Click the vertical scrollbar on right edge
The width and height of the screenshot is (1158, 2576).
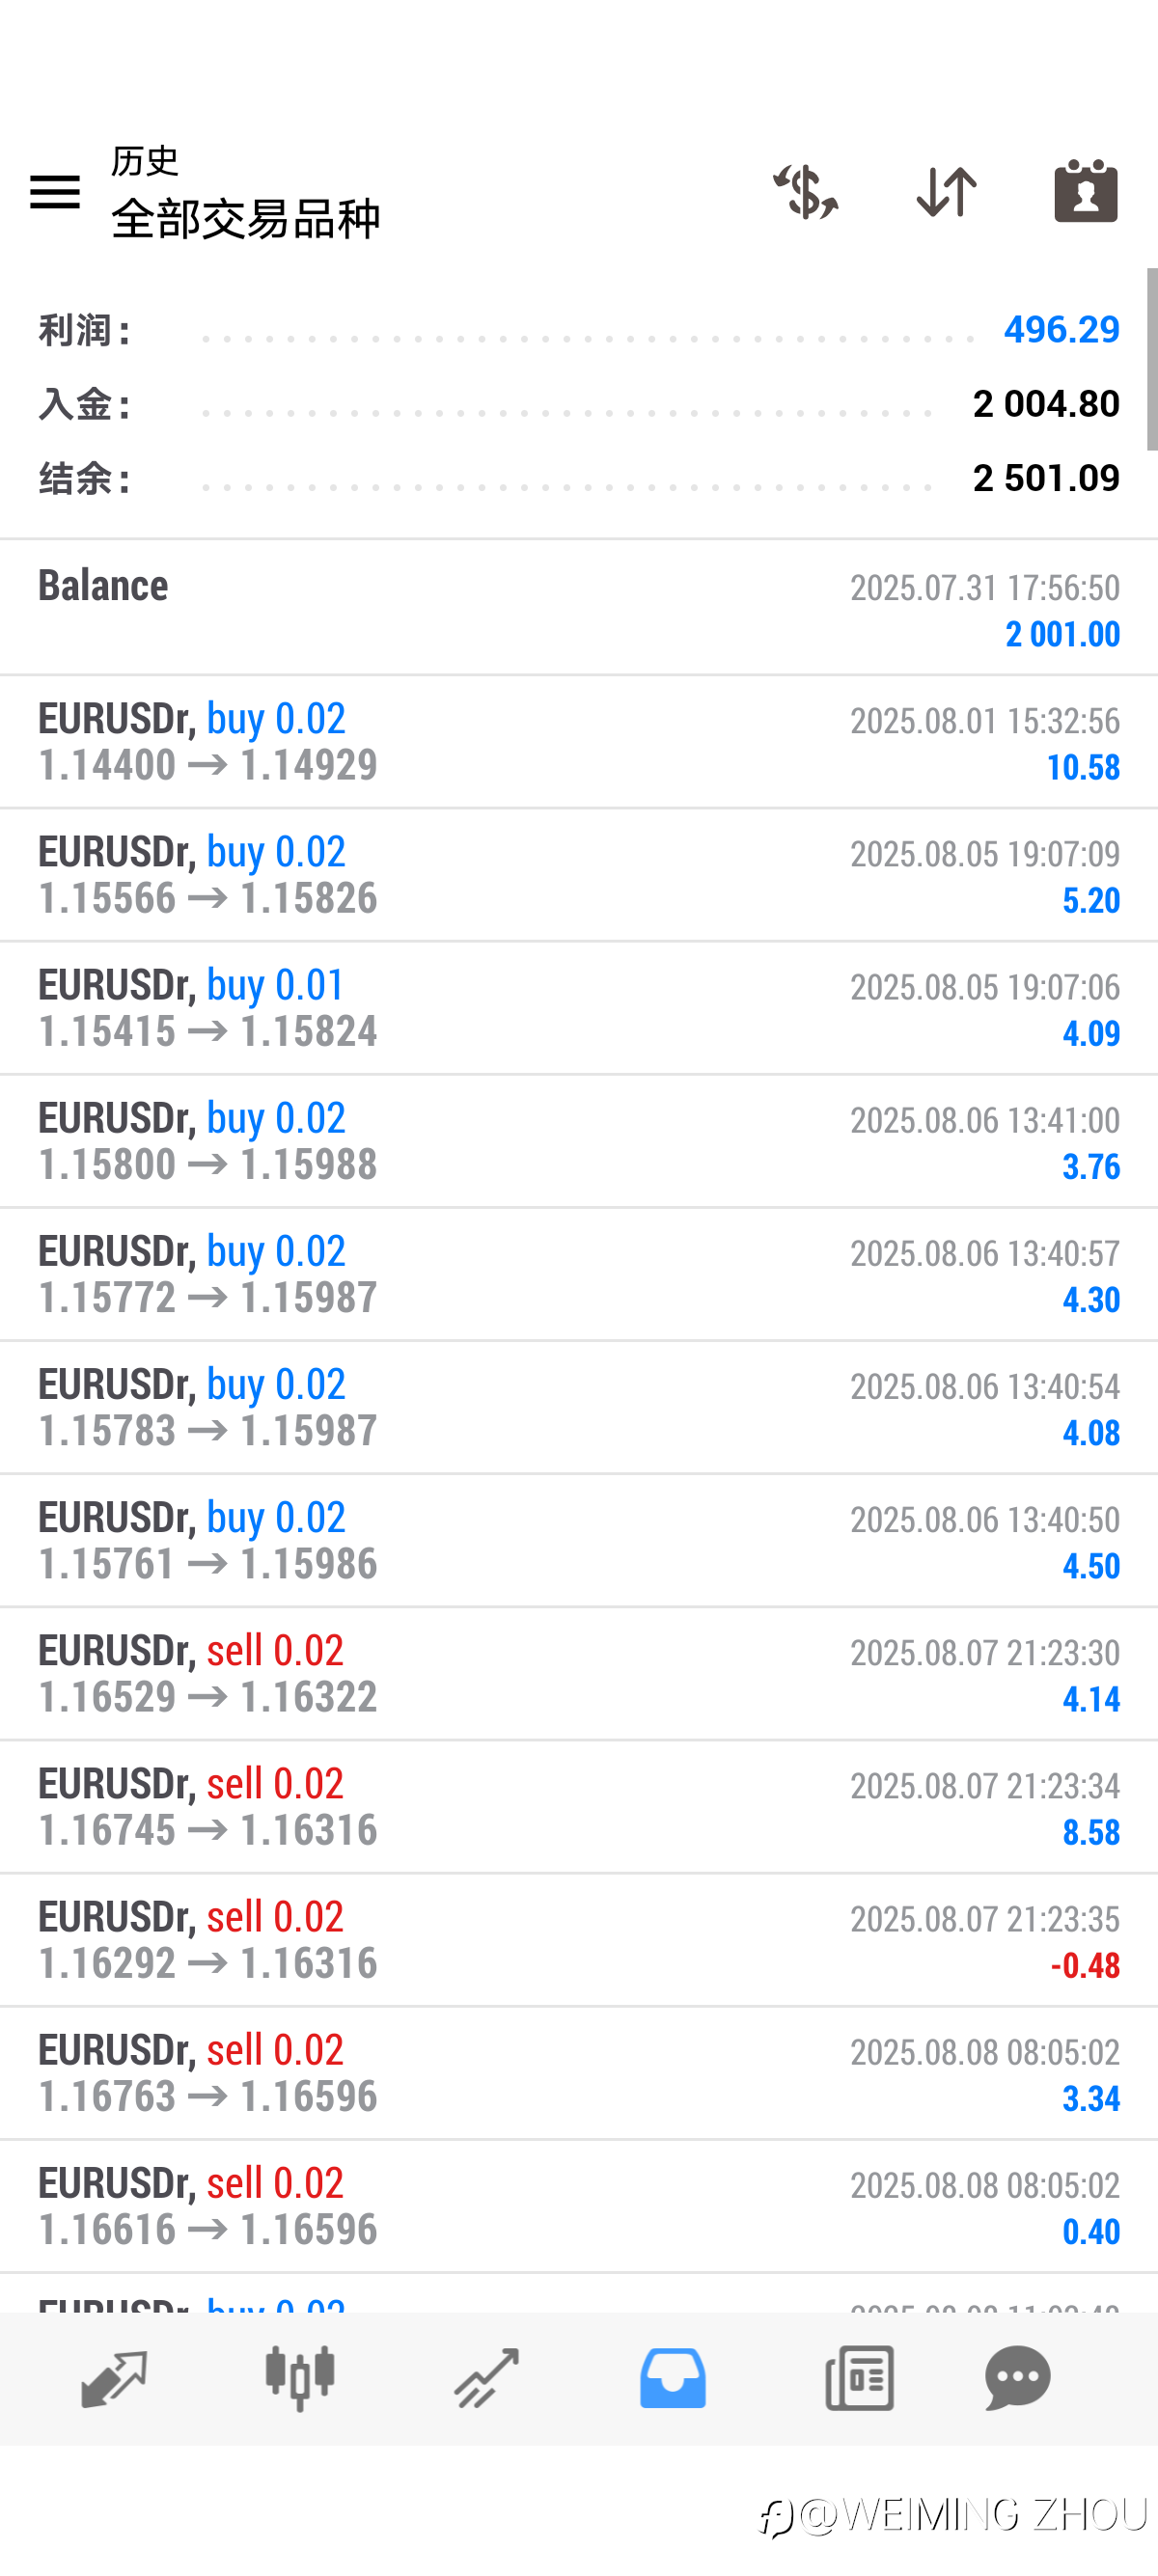point(1152,360)
